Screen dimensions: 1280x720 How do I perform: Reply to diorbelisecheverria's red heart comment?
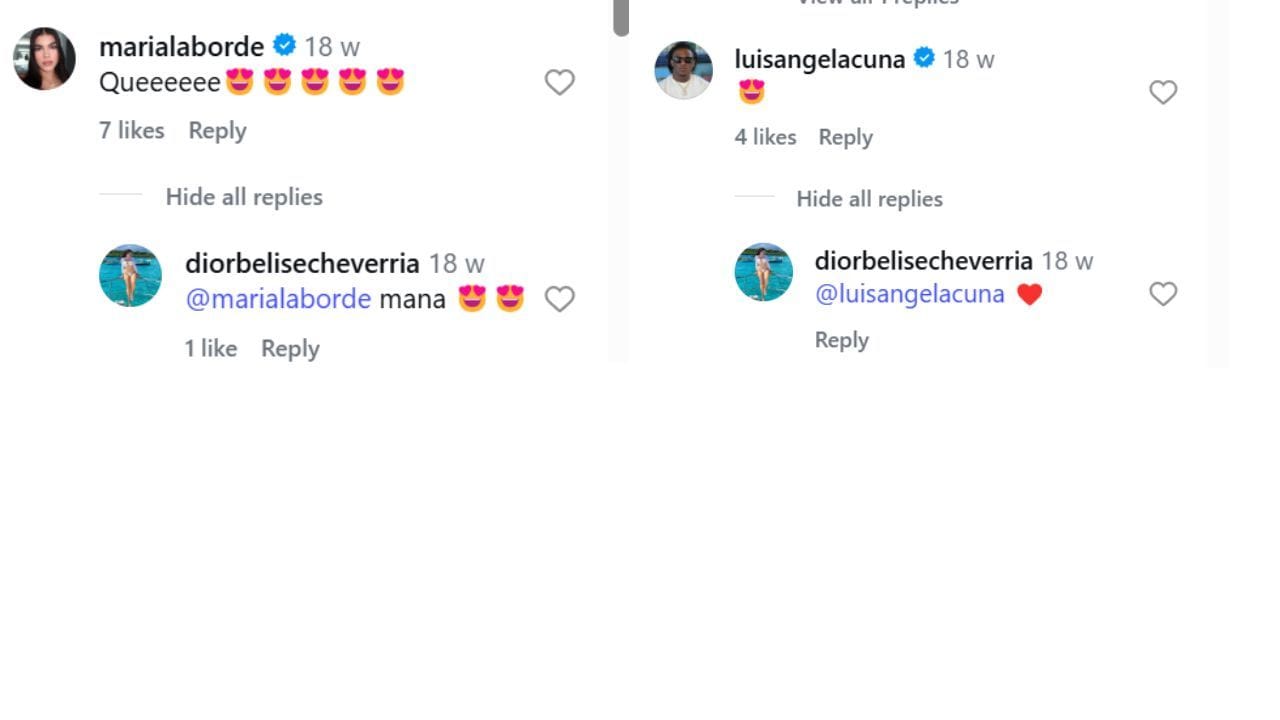(x=841, y=340)
